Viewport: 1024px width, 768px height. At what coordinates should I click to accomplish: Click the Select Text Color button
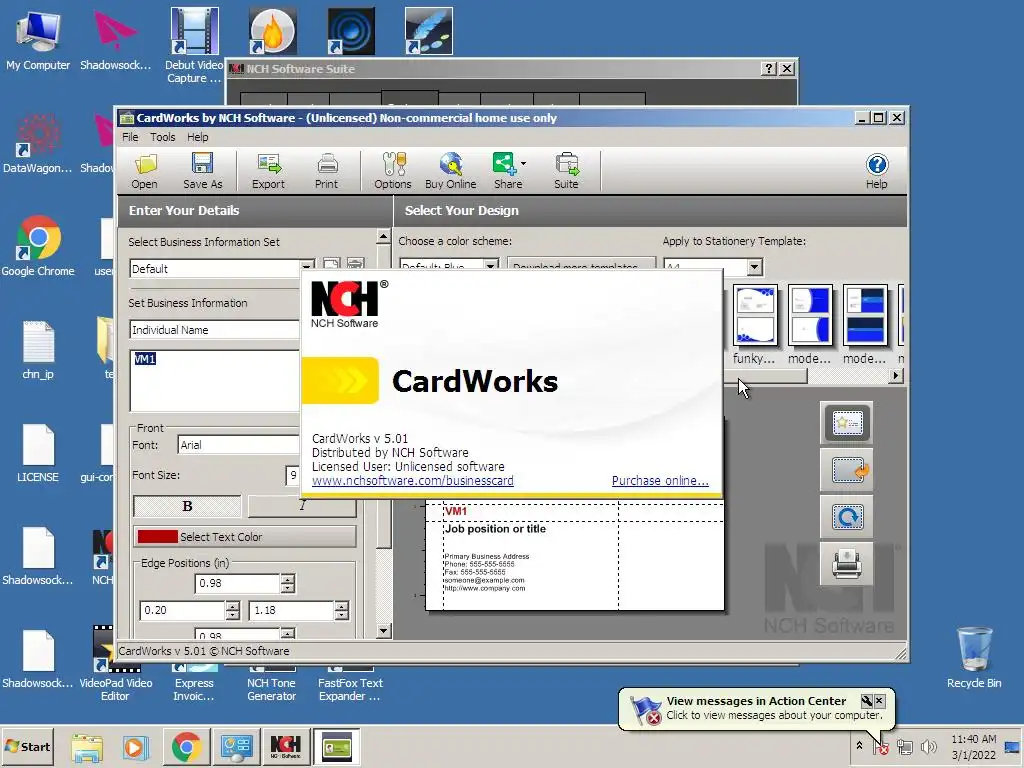[x=245, y=537]
